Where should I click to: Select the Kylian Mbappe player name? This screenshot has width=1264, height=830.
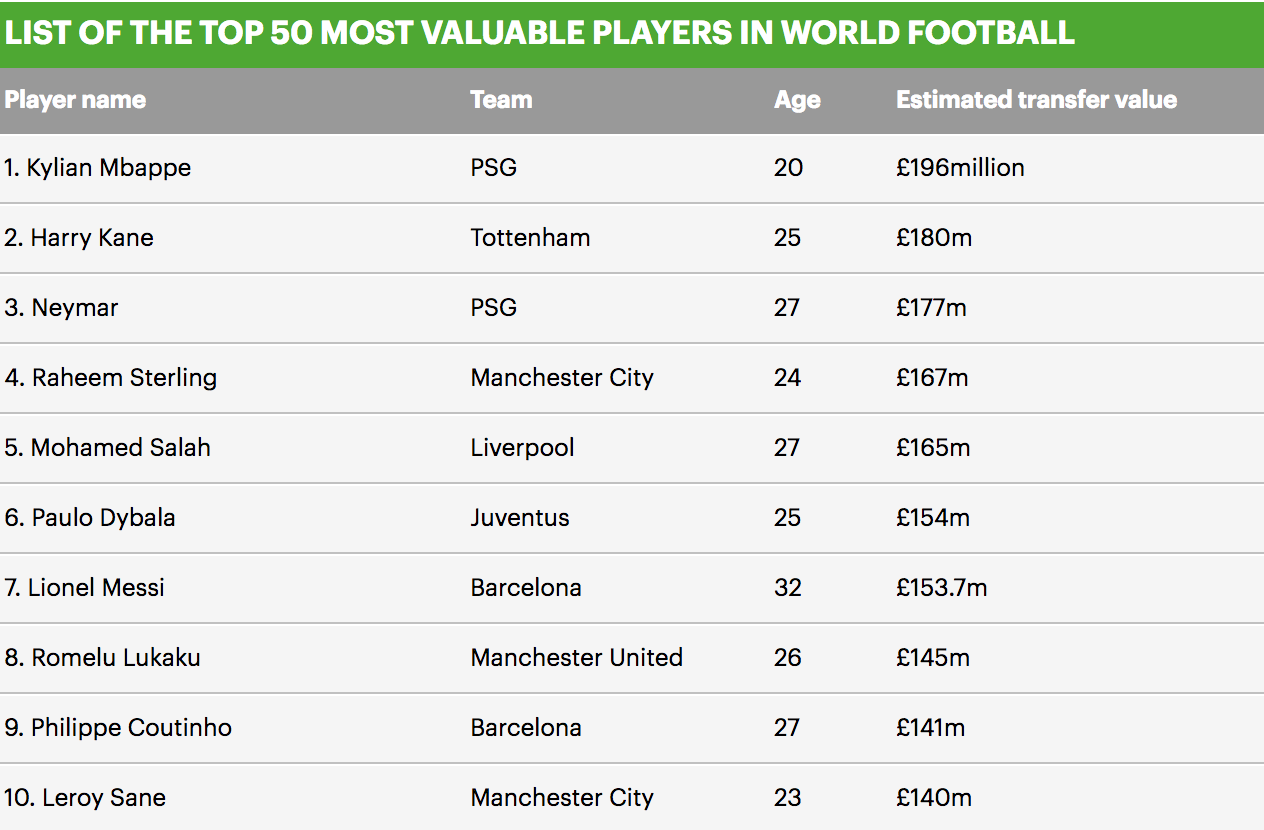tap(98, 167)
